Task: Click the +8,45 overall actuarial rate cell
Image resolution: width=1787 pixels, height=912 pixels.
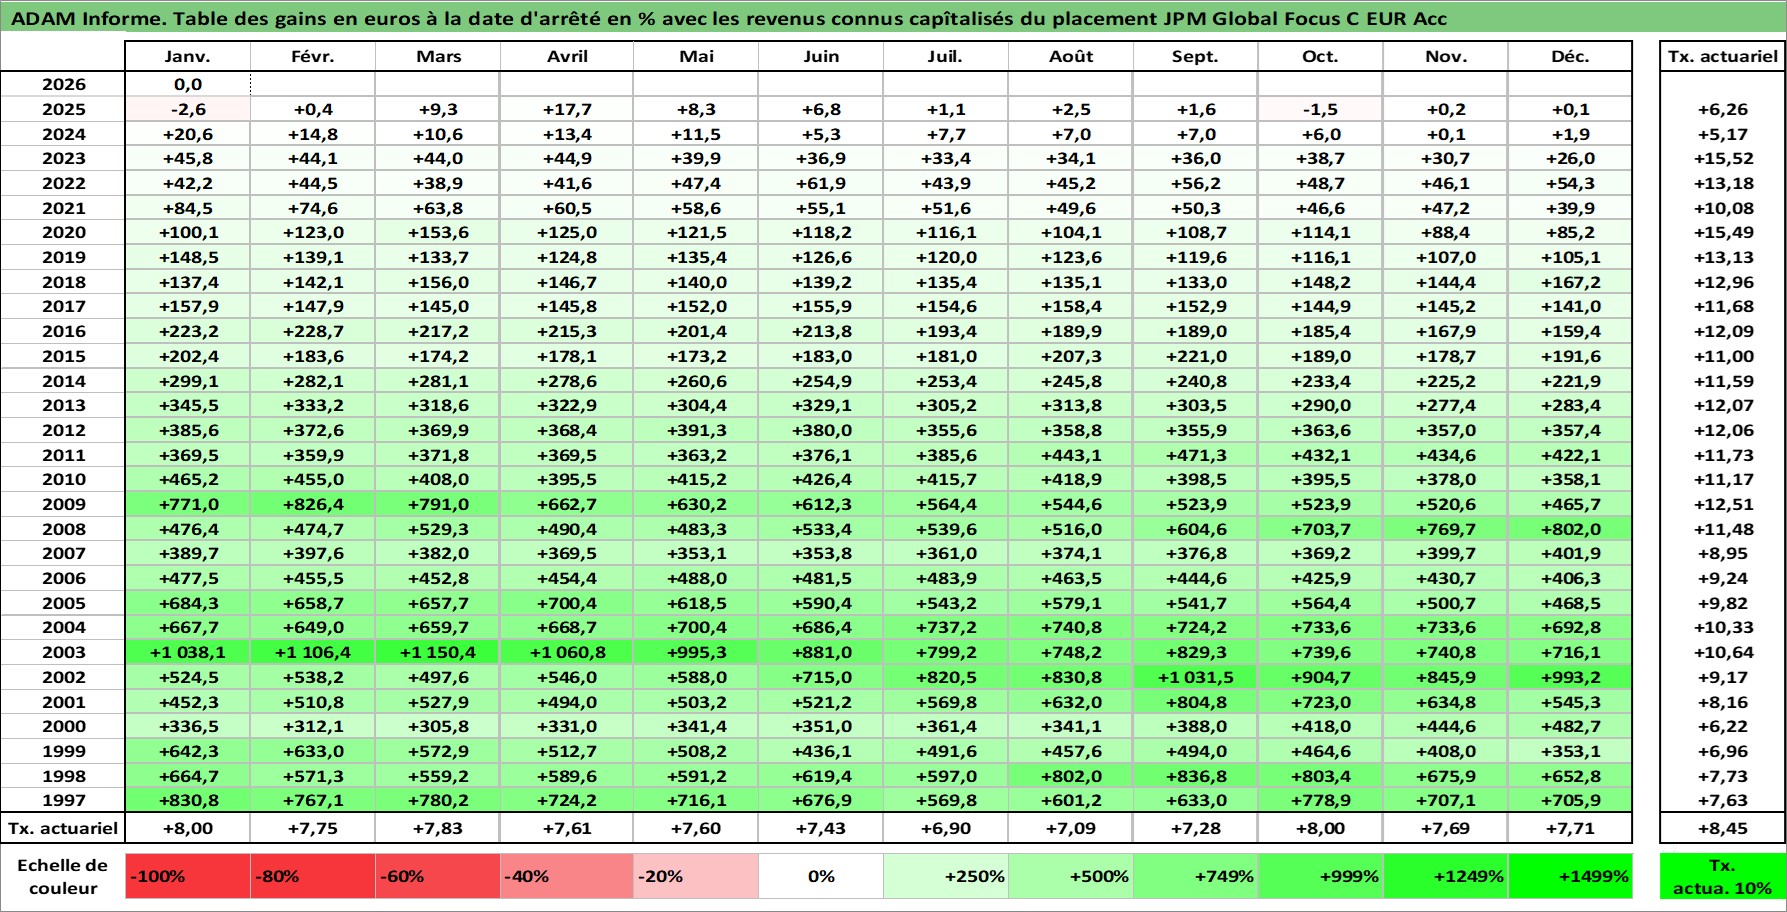Action: click(x=1723, y=828)
